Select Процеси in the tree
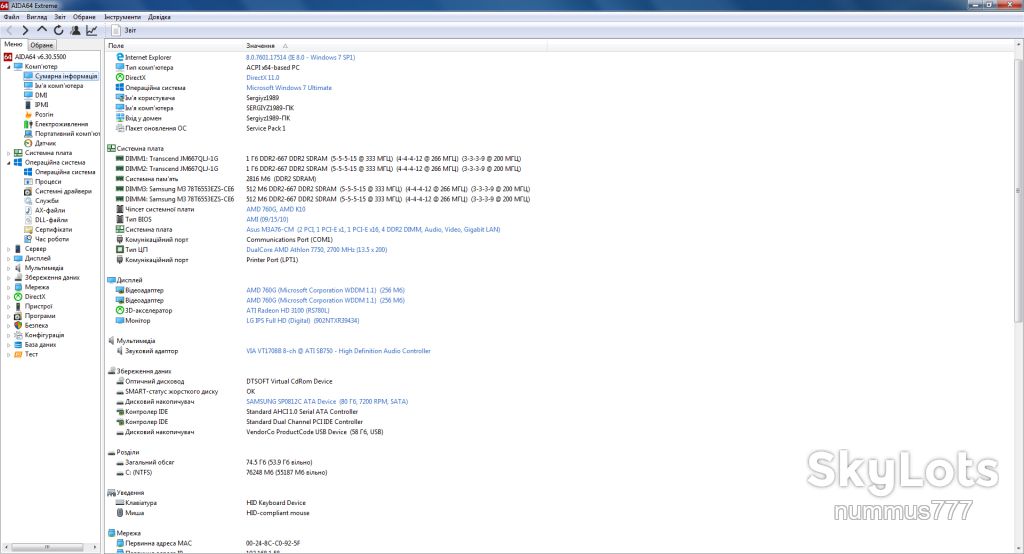Image resolution: width=1024 pixels, height=554 pixels. click(x=48, y=182)
